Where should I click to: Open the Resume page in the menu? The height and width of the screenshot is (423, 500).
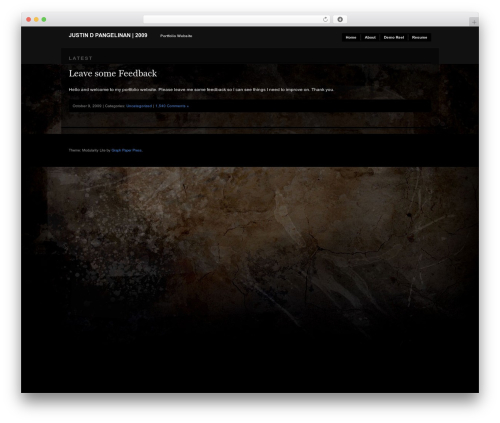[419, 37]
